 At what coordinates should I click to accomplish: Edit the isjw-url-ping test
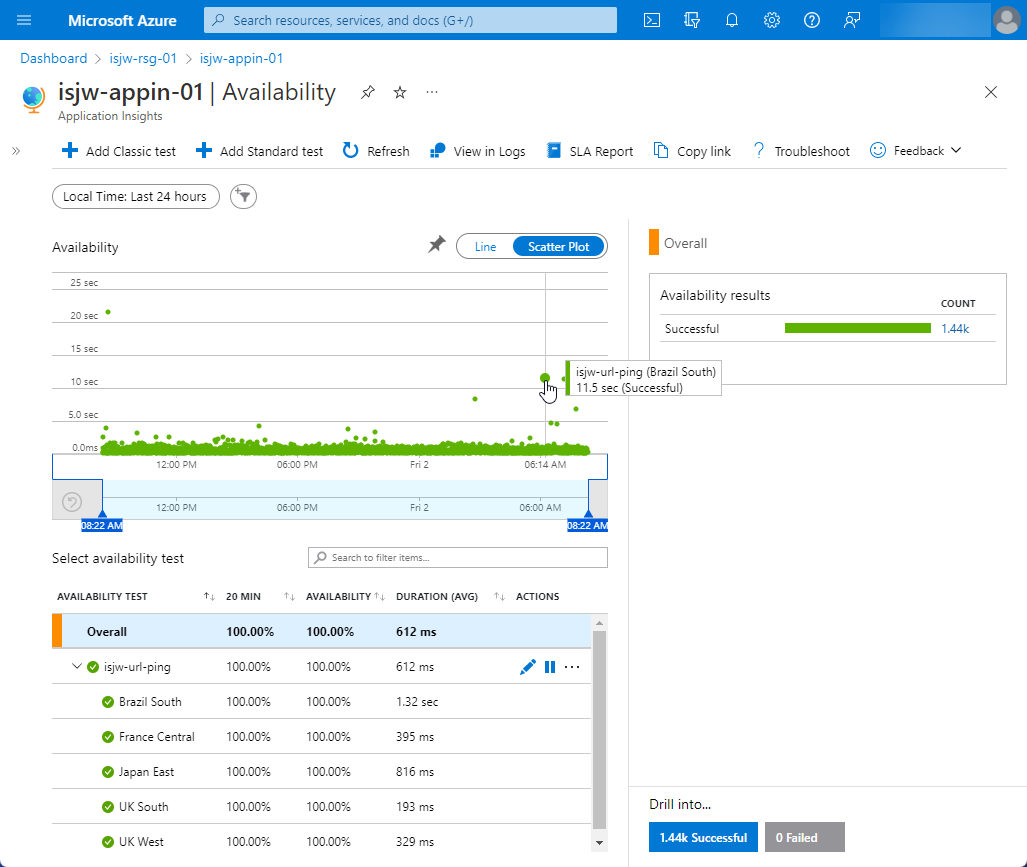tap(527, 667)
